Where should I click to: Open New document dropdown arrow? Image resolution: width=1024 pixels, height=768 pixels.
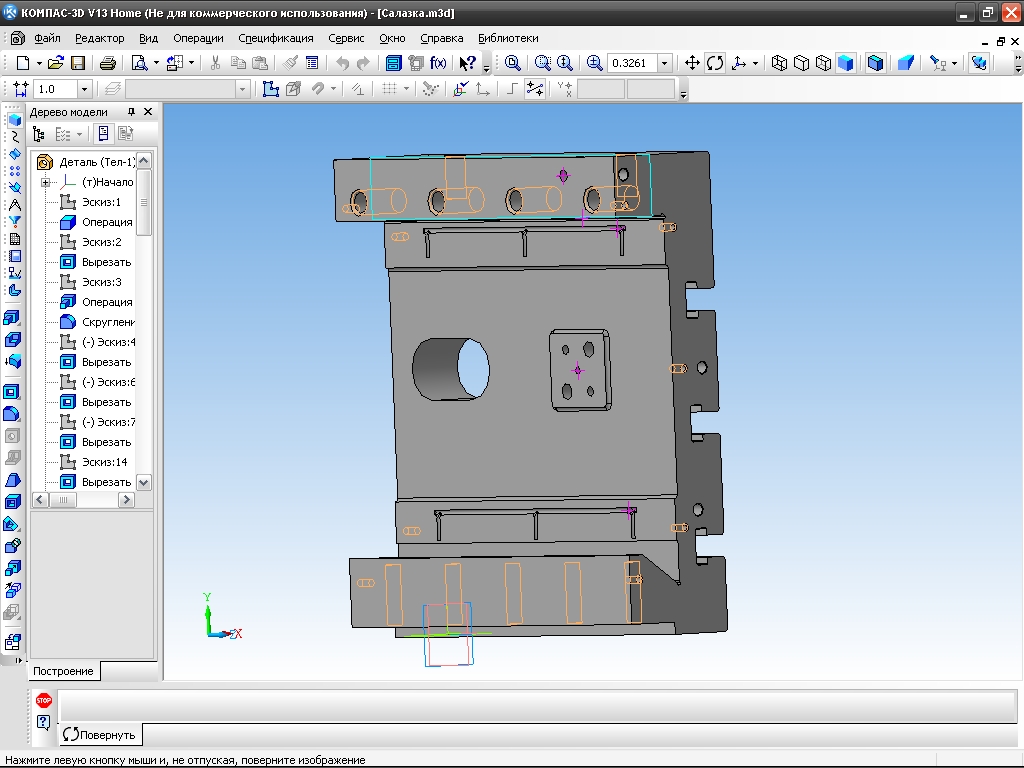39,63
